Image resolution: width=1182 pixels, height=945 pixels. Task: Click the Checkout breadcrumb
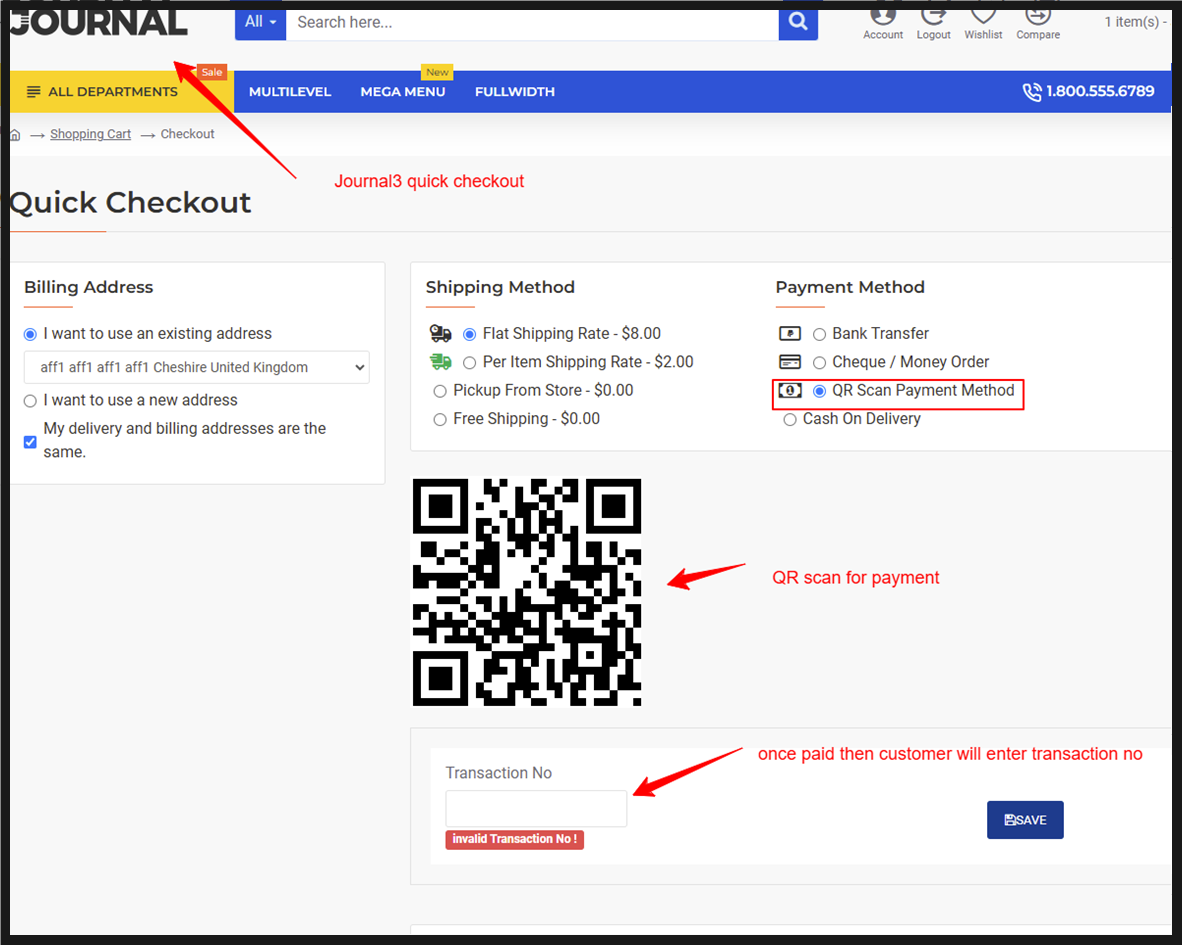[x=188, y=134]
